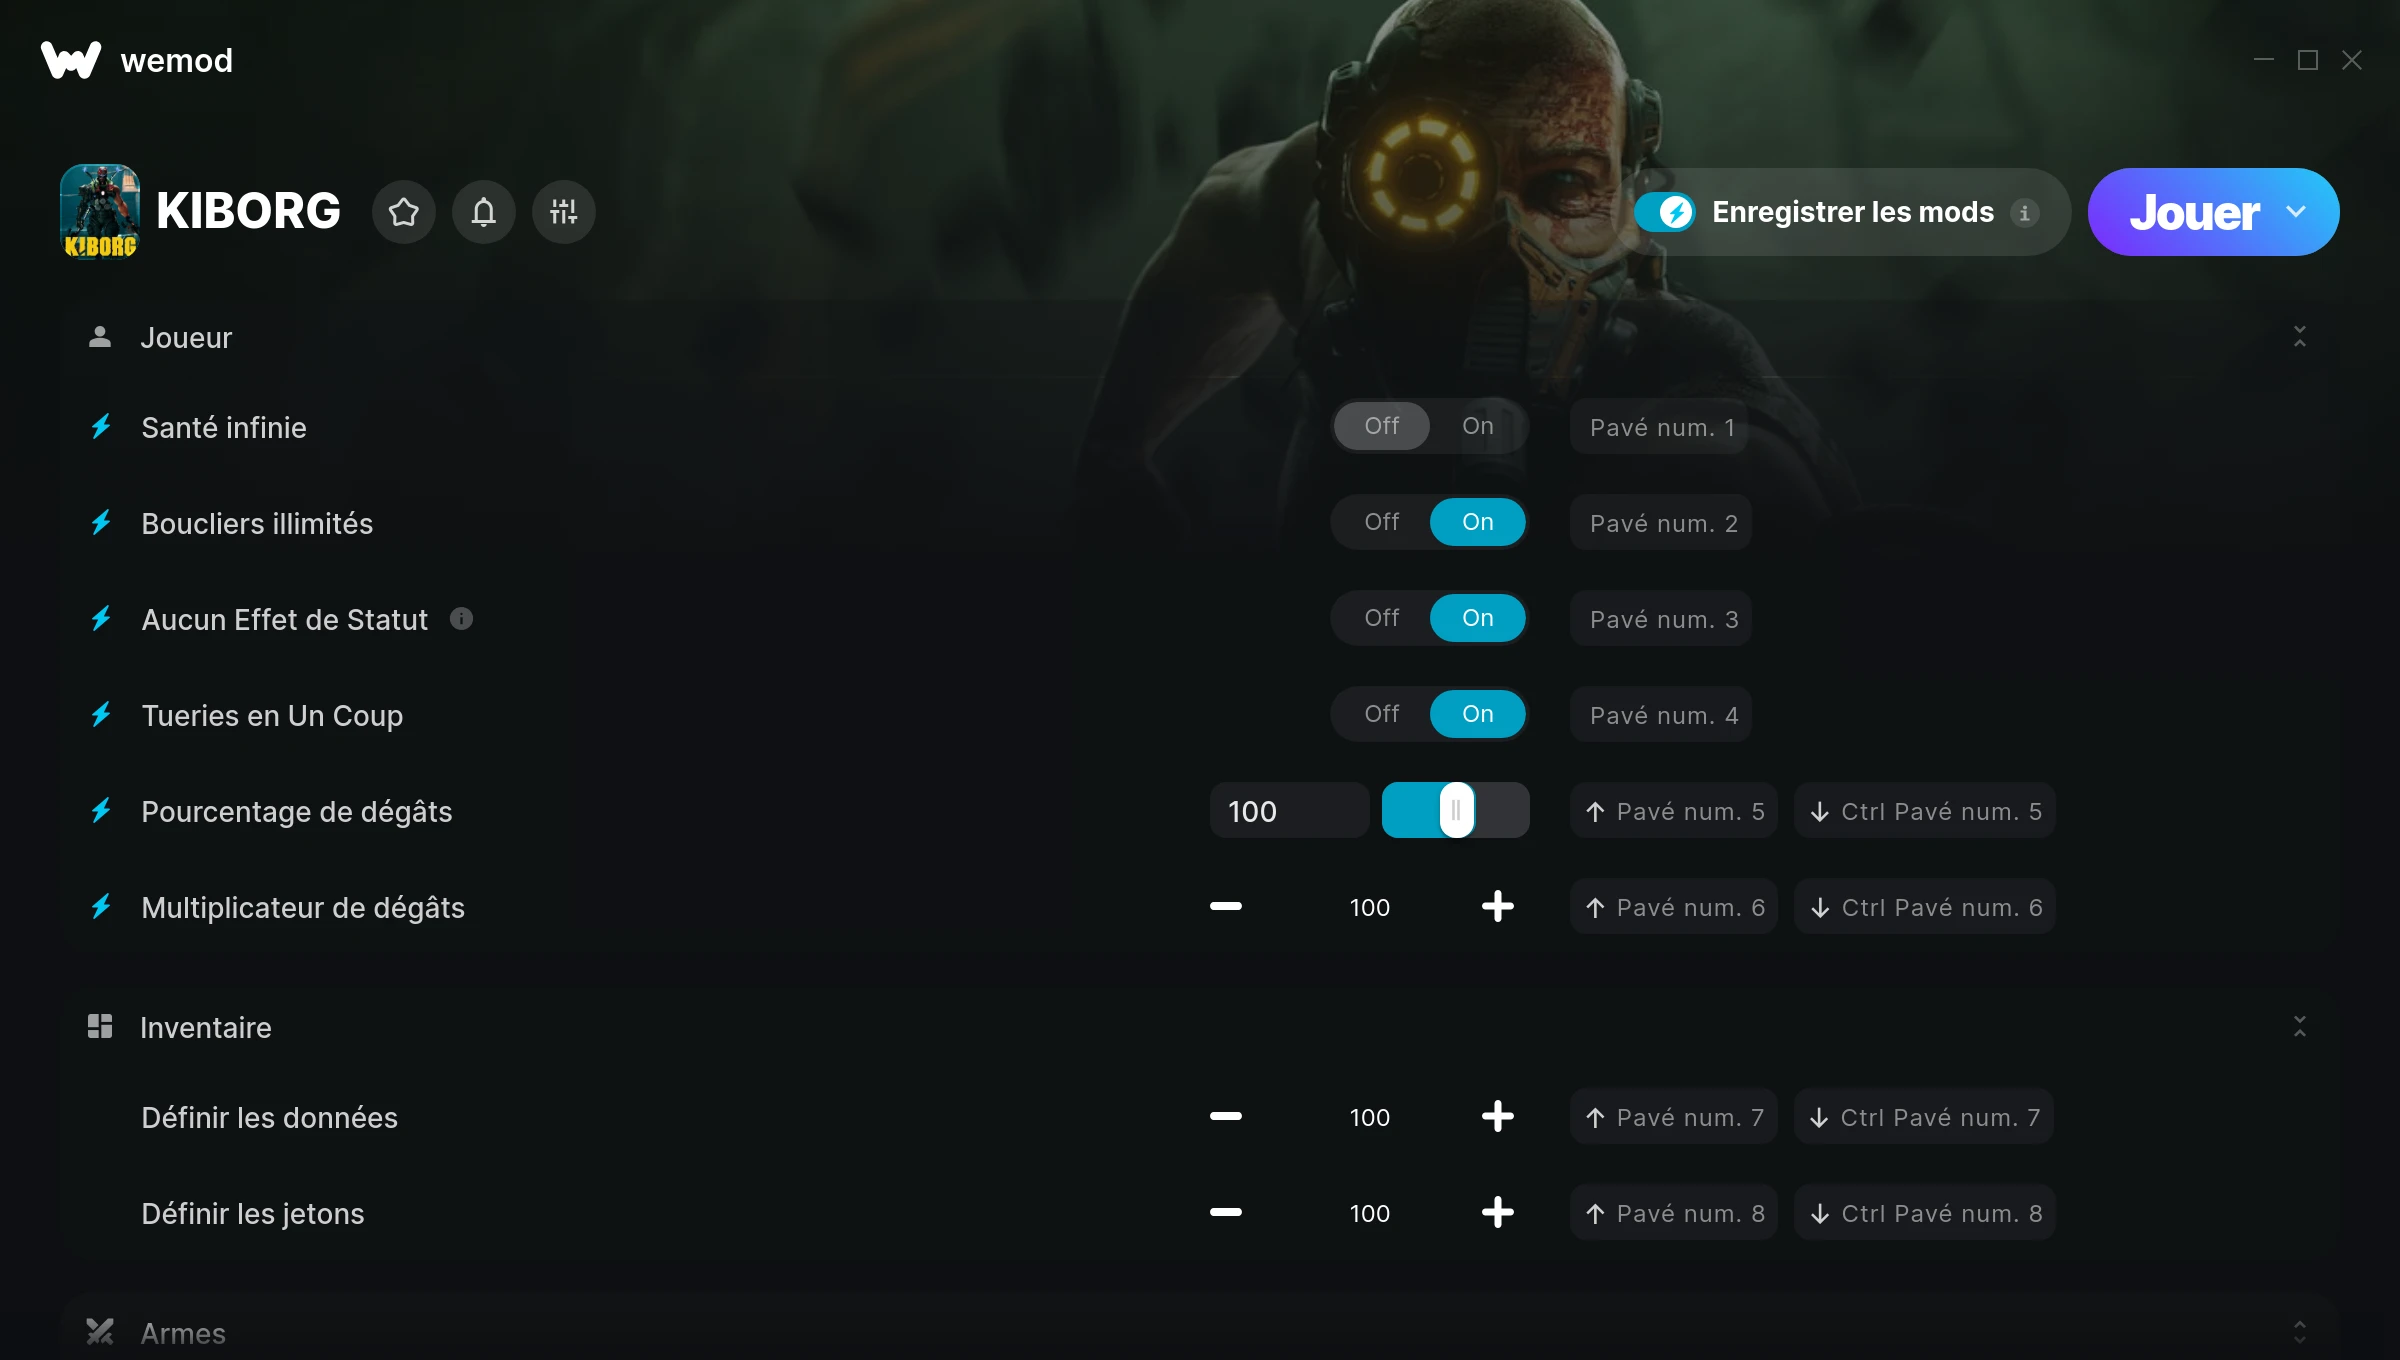Increase Multiplicateur de dégâts with plus

(x=1497, y=907)
